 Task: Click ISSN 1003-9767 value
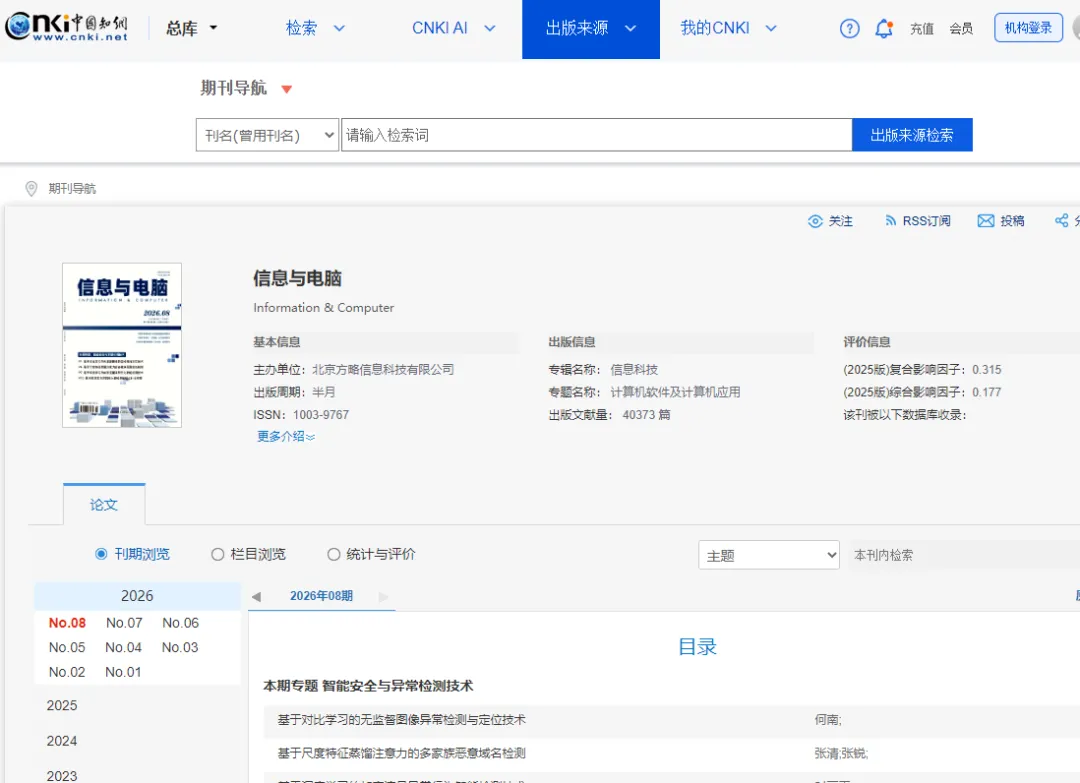click(x=321, y=415)
